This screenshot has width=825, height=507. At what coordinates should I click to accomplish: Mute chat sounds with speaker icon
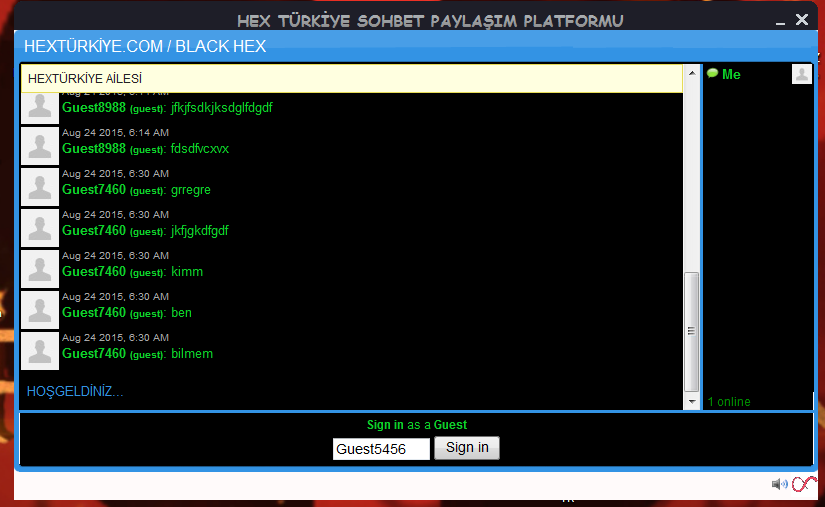point(779,484)
